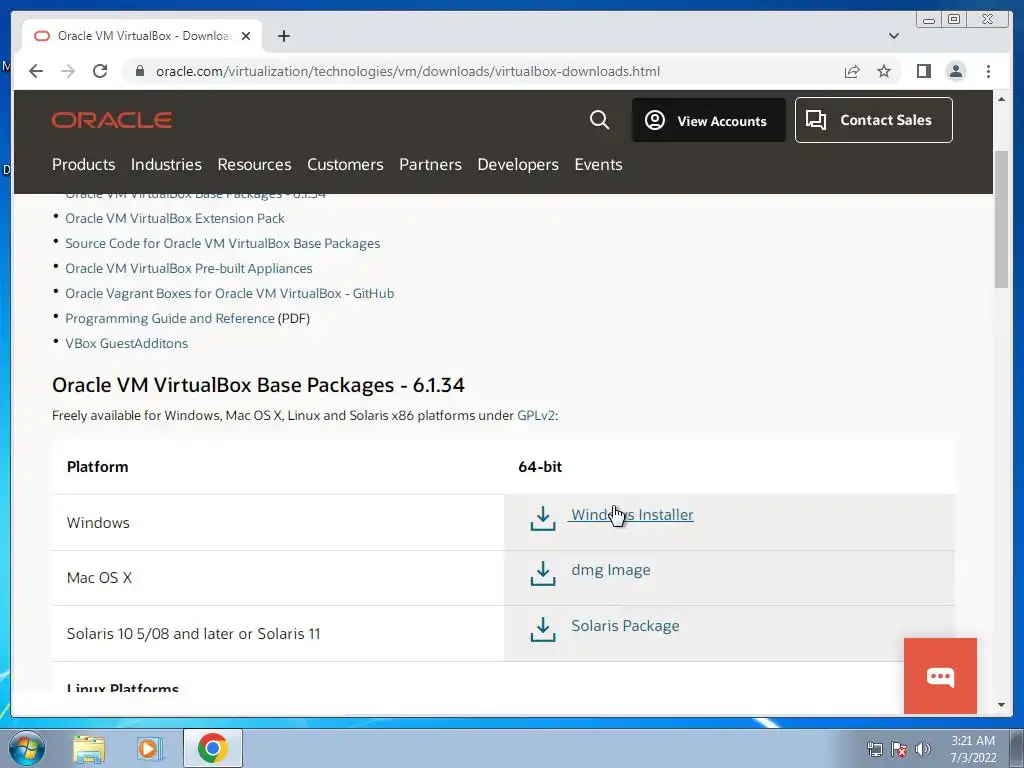Click the Chrome taskbar icon

click(x=213, y=748)
